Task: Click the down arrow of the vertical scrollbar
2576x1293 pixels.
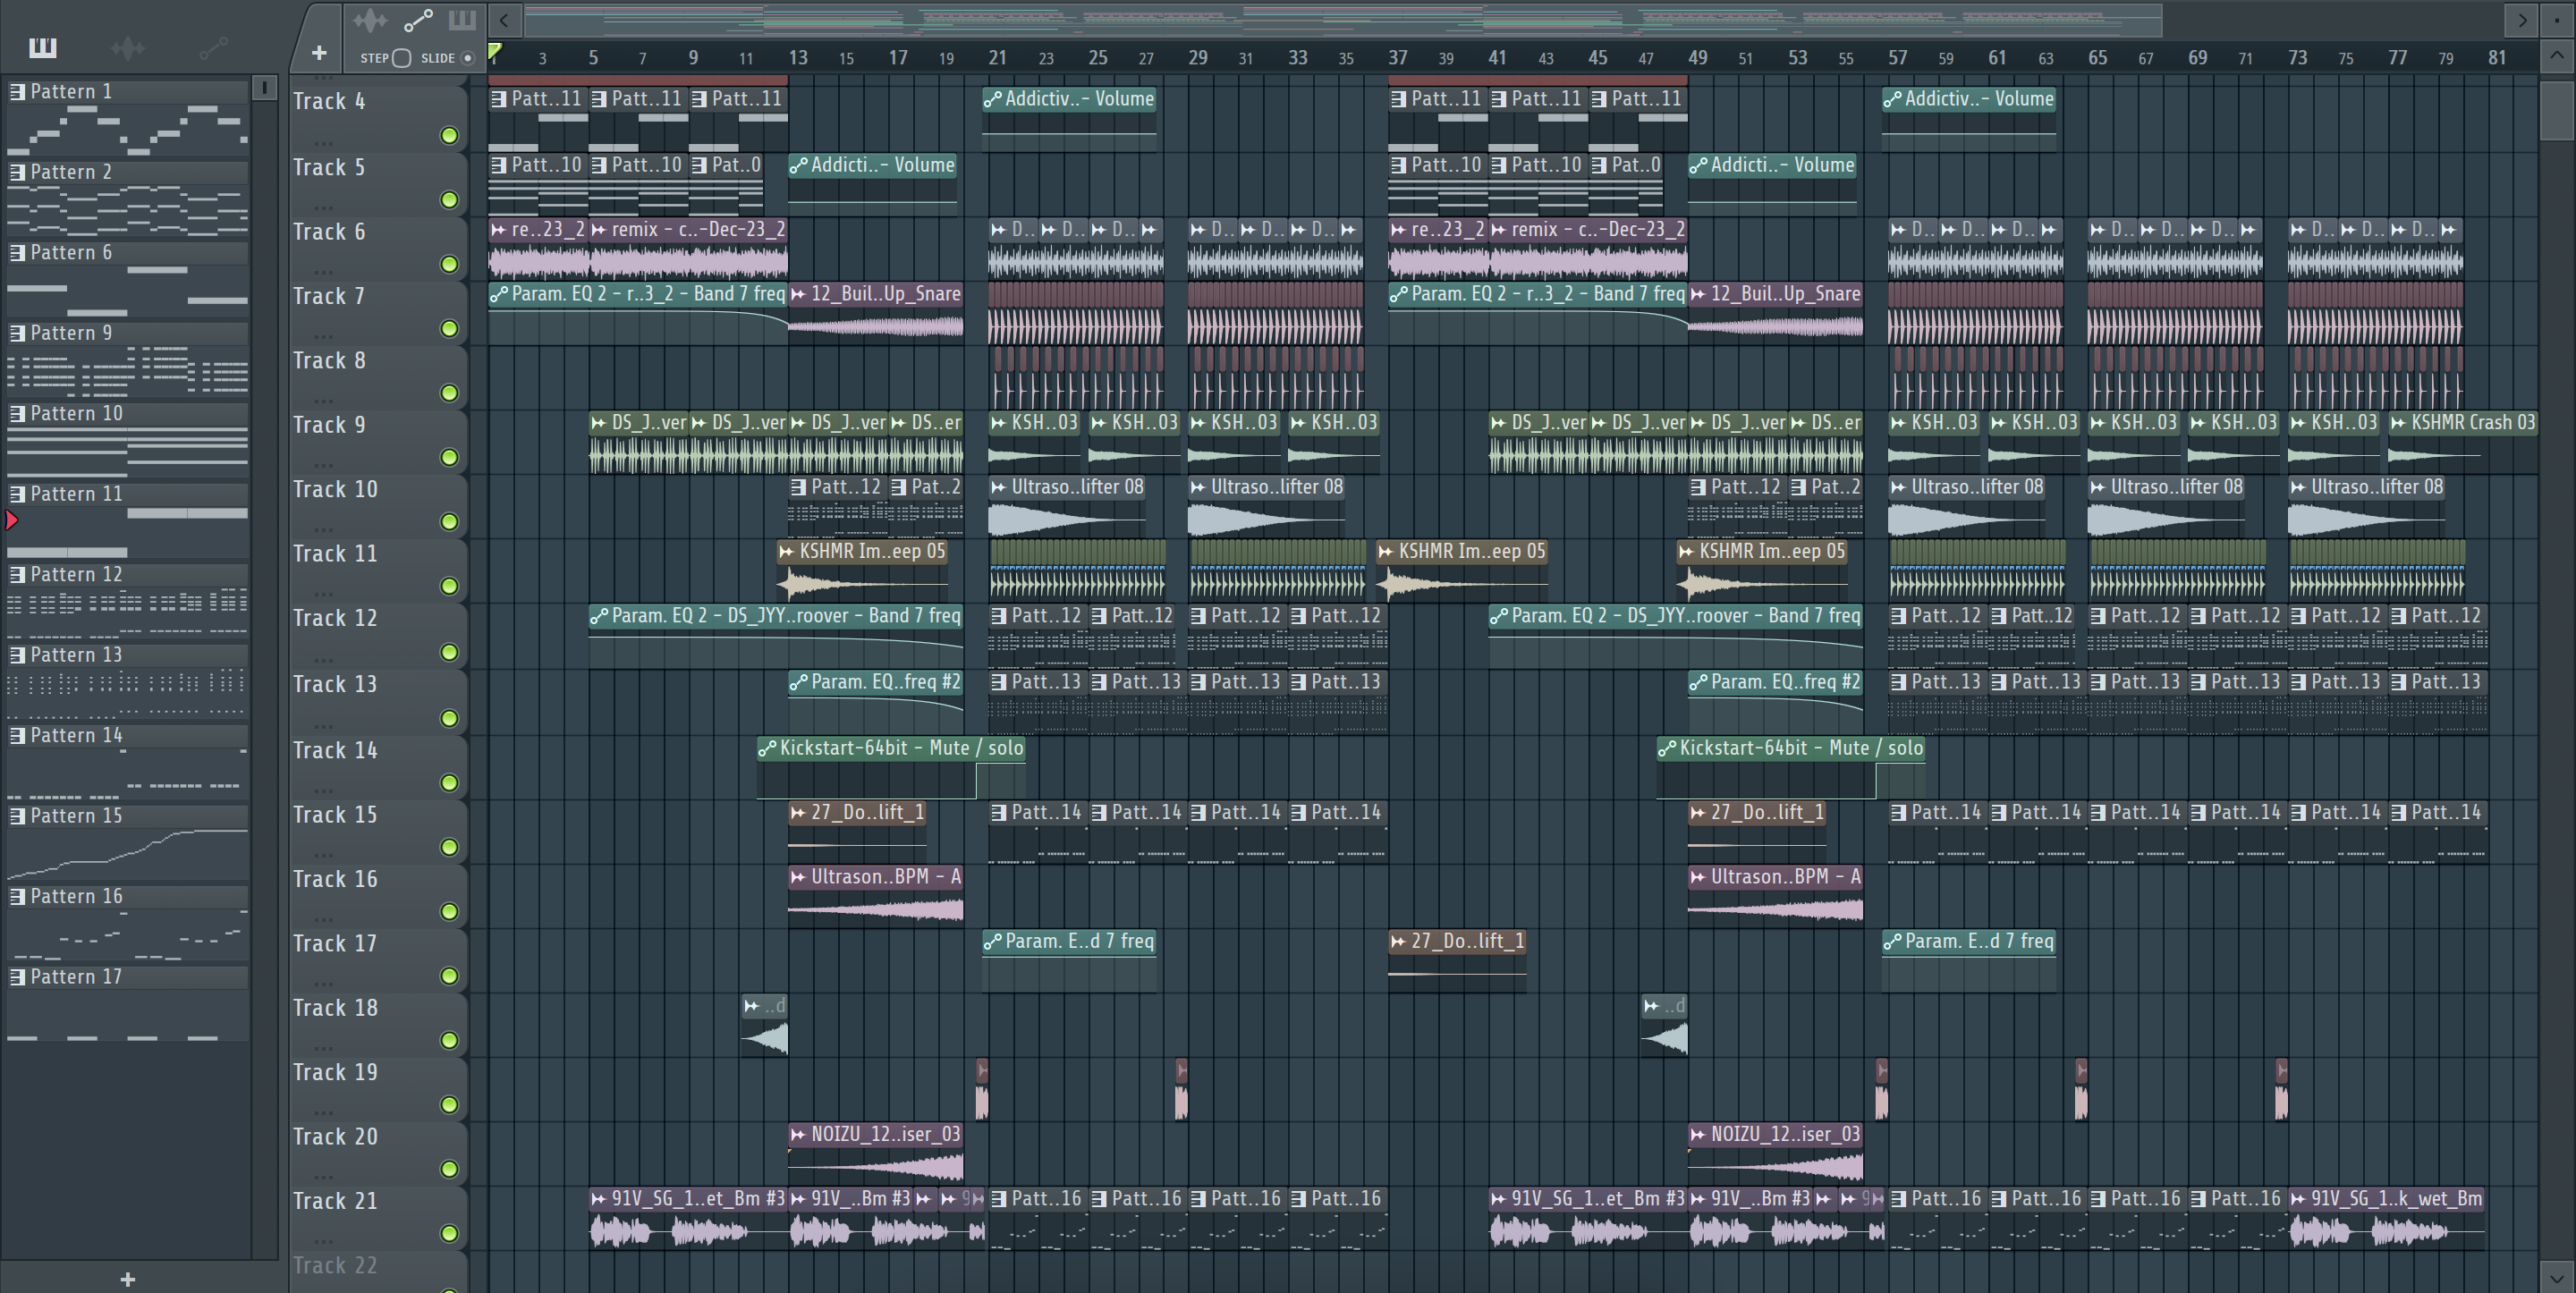Action: point(2557,1277)
